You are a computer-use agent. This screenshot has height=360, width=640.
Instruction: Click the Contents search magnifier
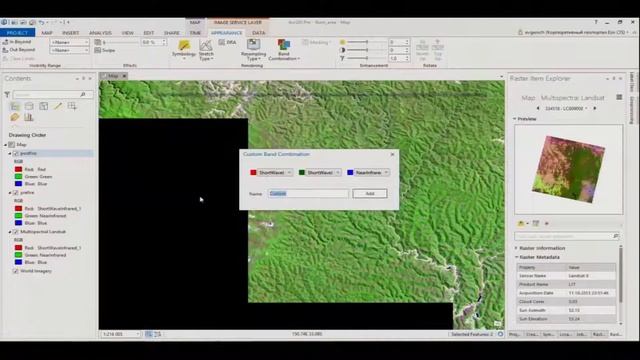coord(83,95)
